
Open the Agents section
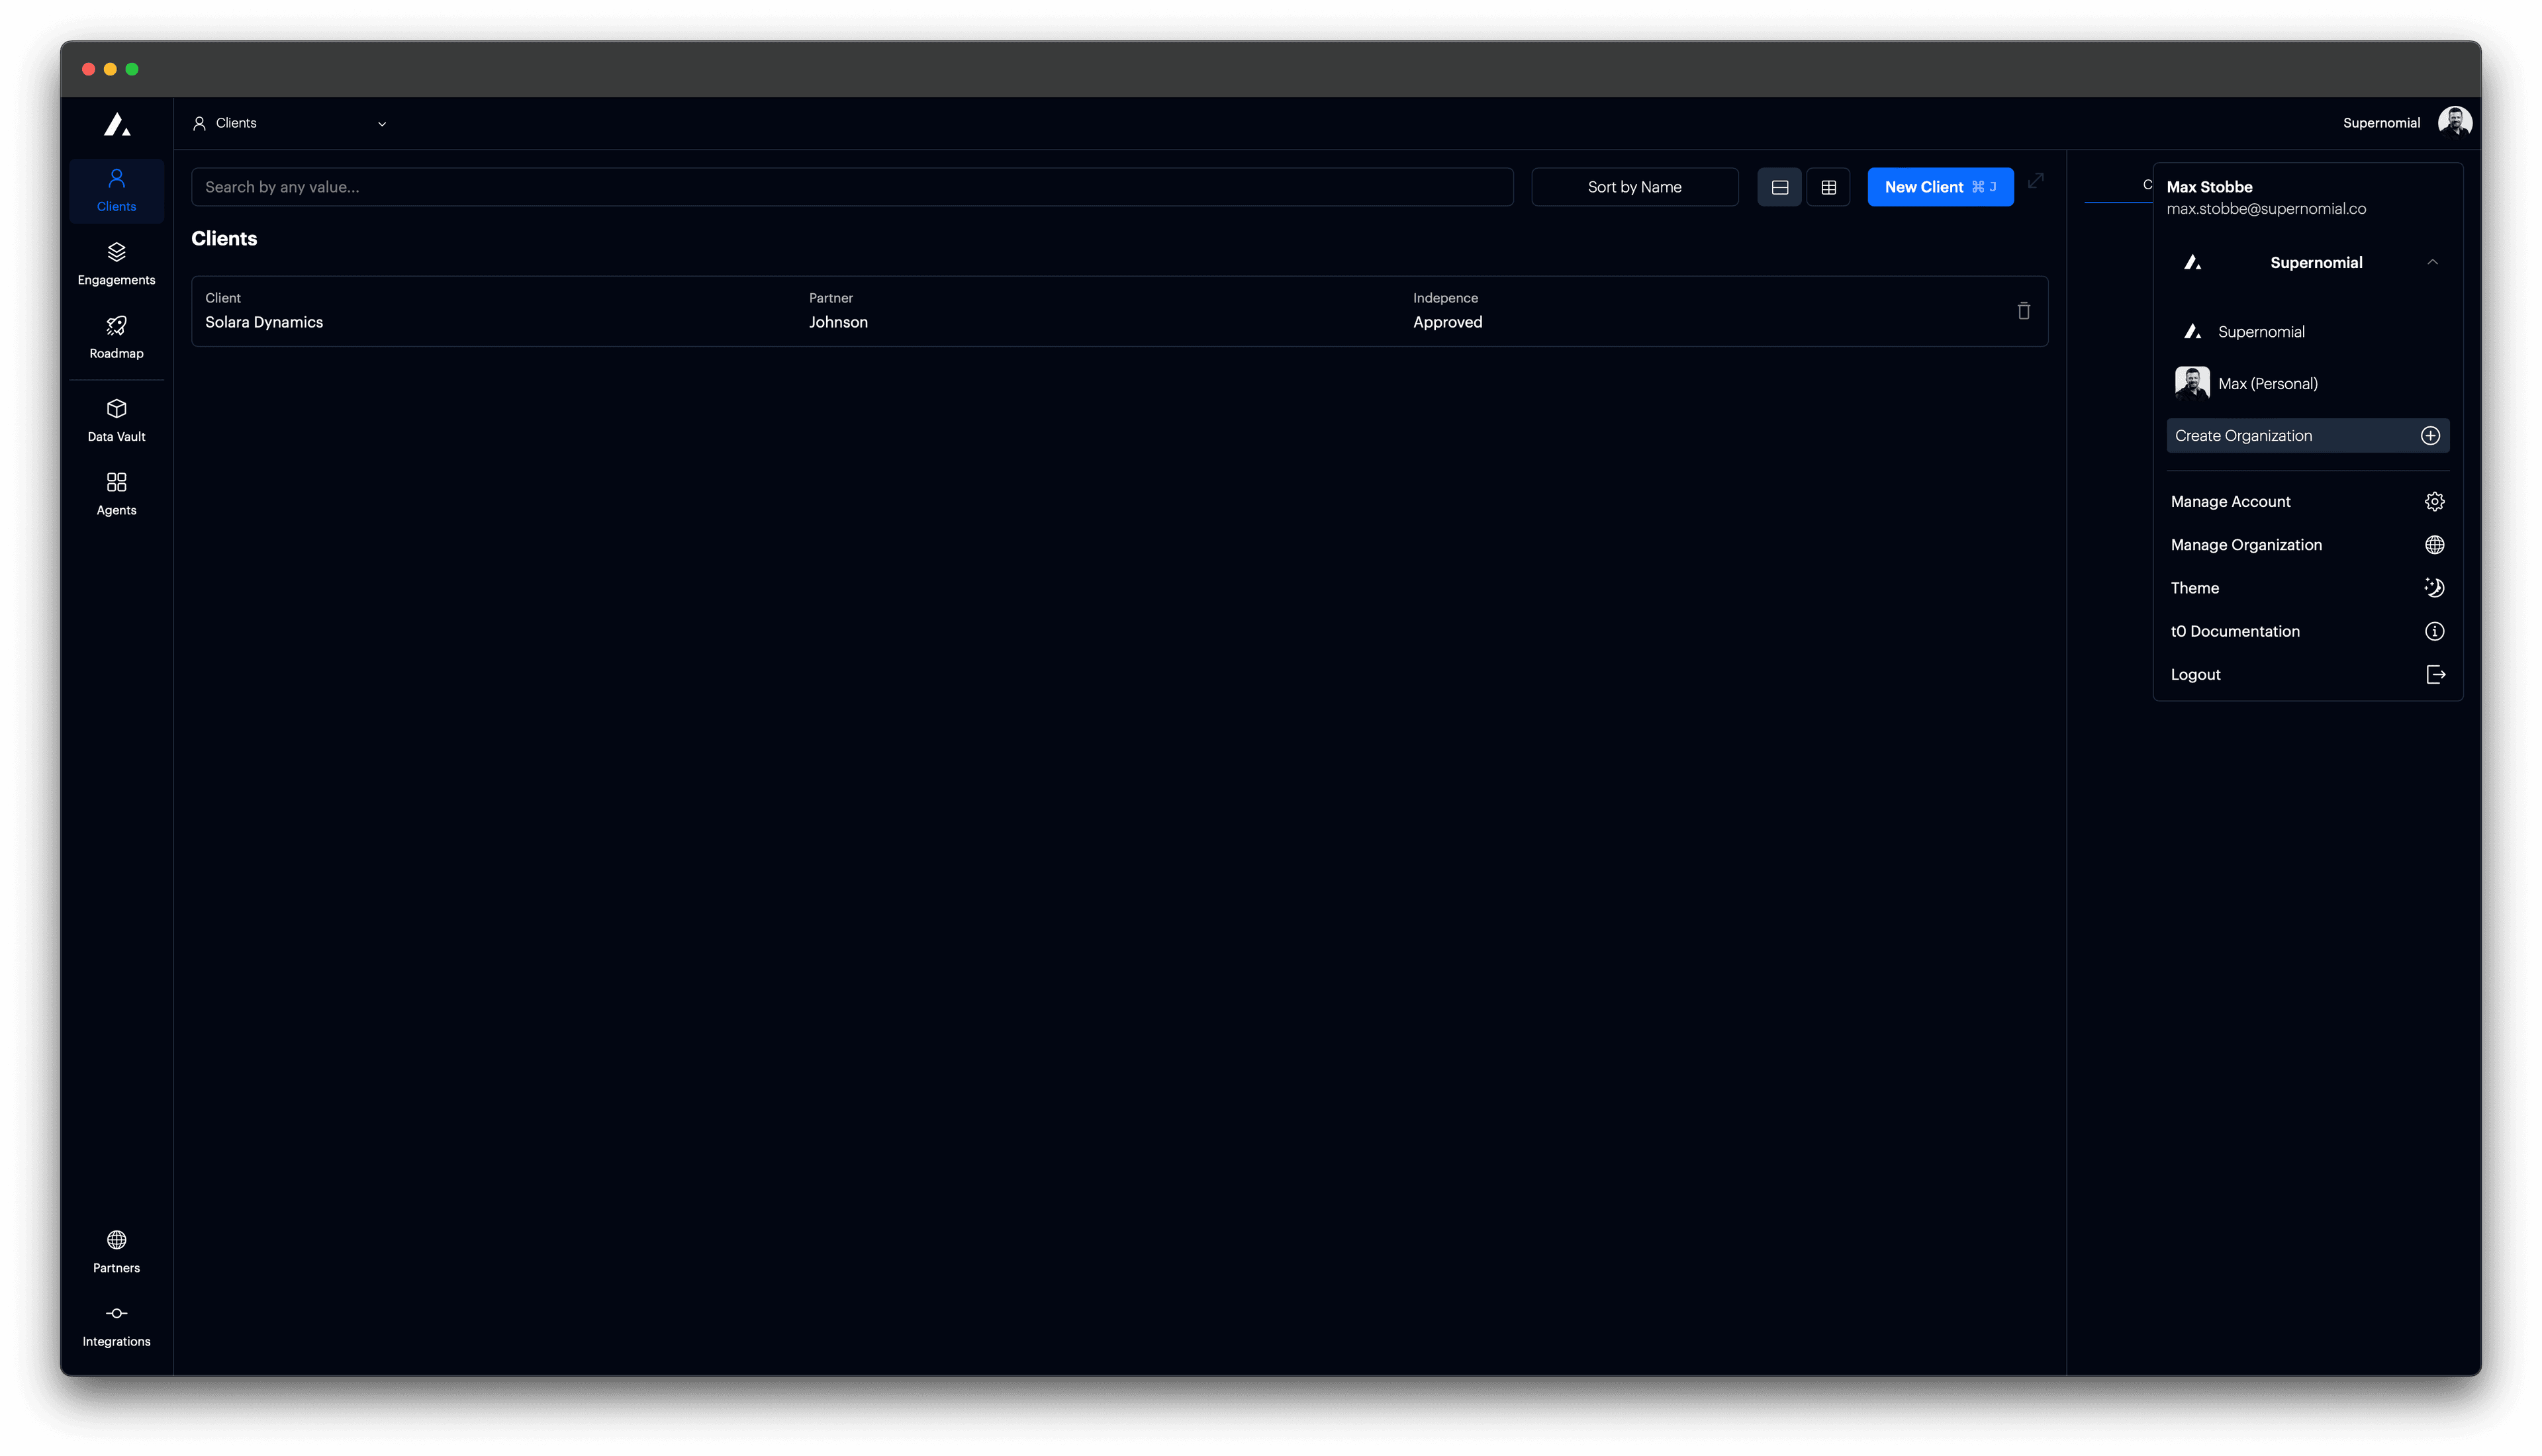pyautogui.click(x=116, y=493)
